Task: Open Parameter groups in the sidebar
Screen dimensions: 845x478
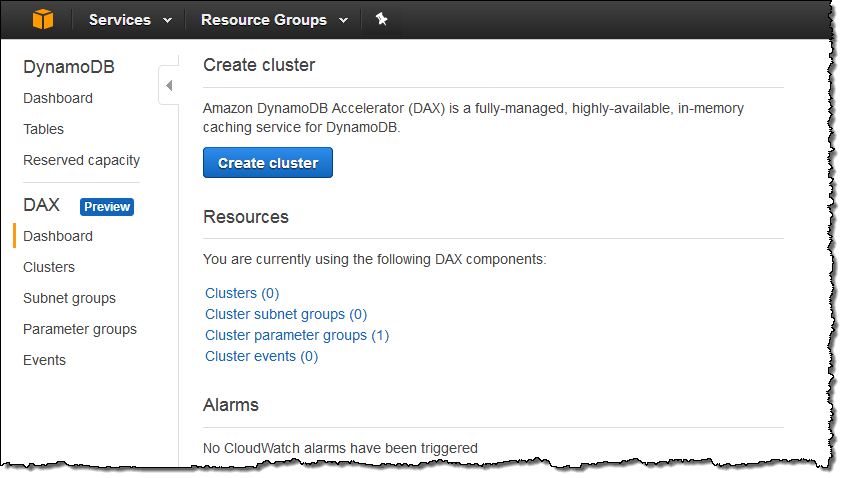Action: [x=80, y=329]
